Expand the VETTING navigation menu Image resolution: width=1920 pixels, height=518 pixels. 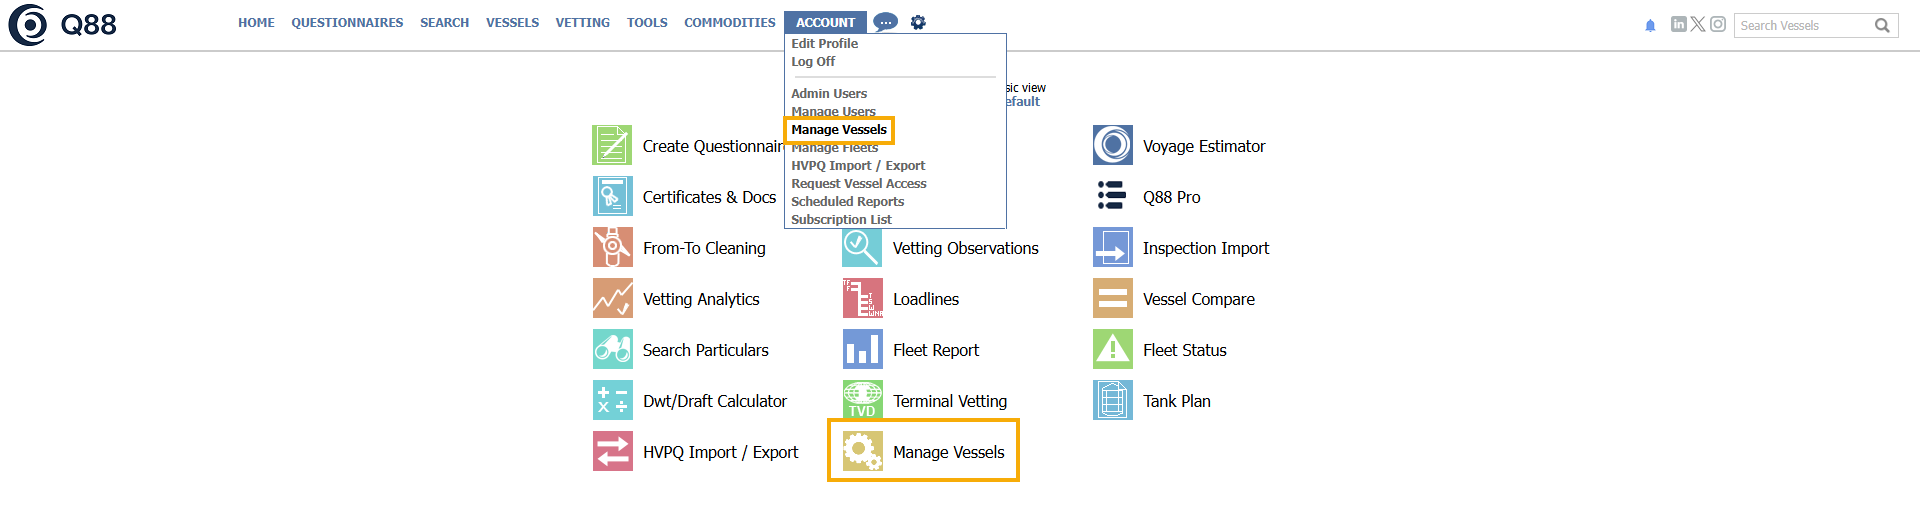(582, 22)
